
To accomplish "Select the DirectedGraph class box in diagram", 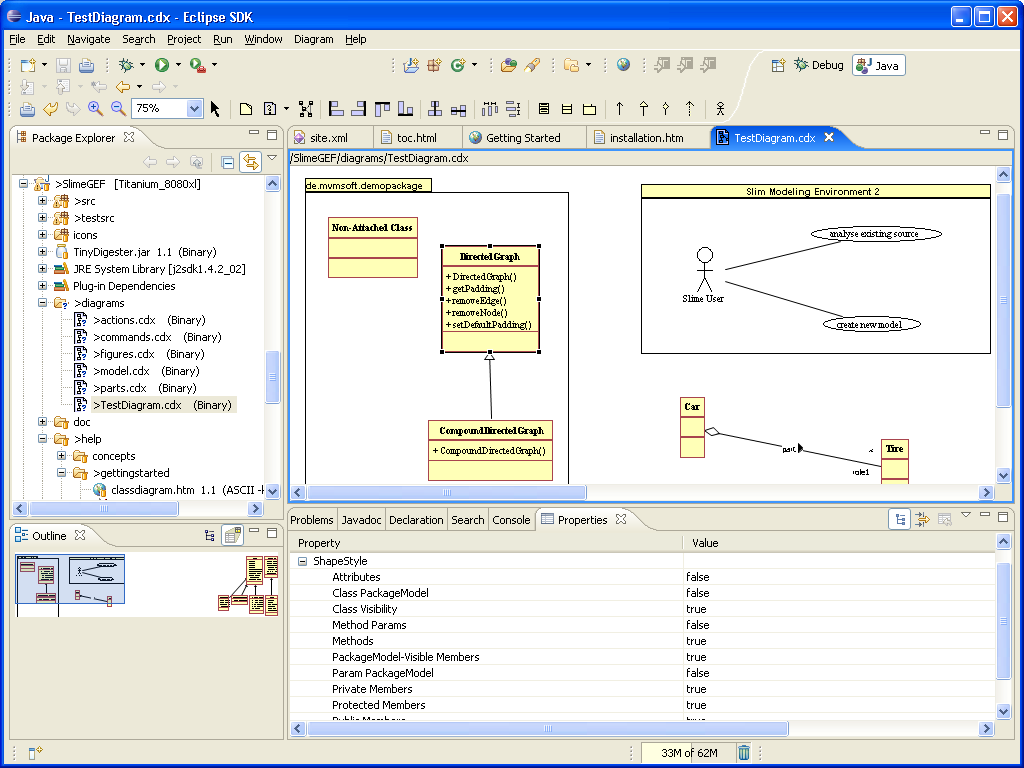I will 490,299.
